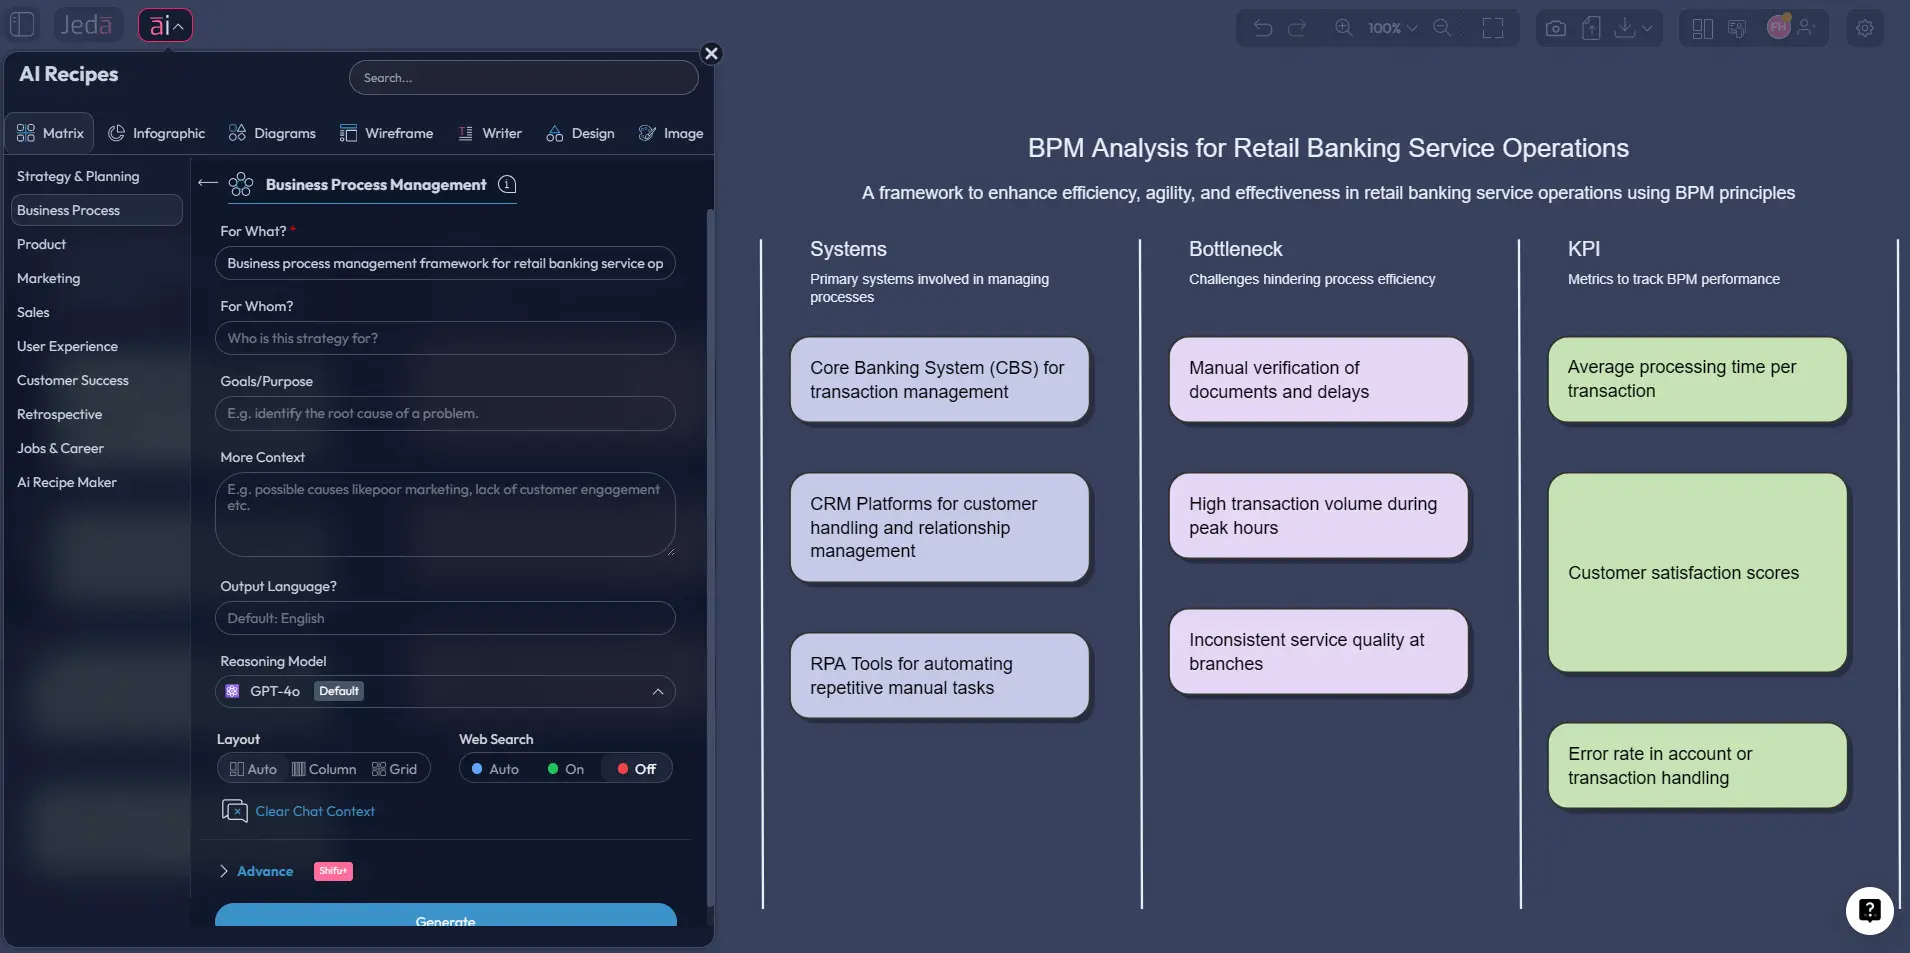Open the 100% zoom dropdown
The width and height of the screenshot is (1910, 953).
(x=1388, y=27)
